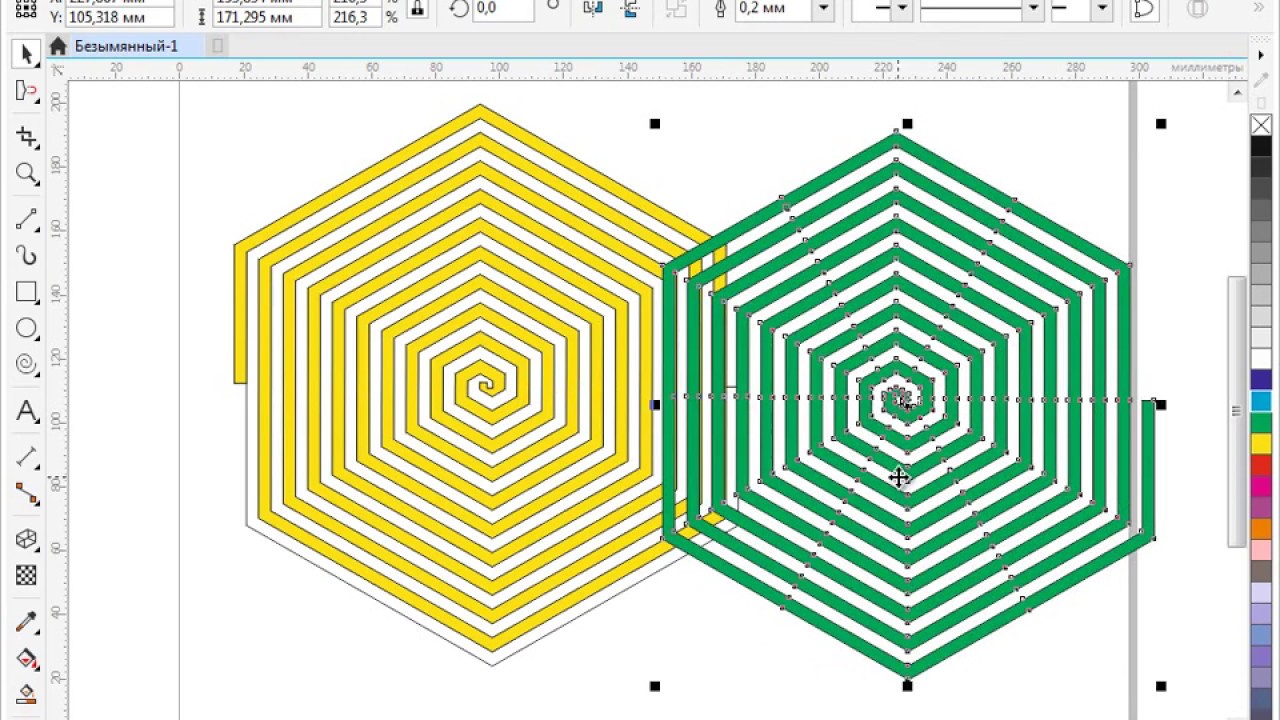Viewport: 1280px width, 720px height.
Task: Click the mirror vertically icon
Action: (x=629, y=9)
